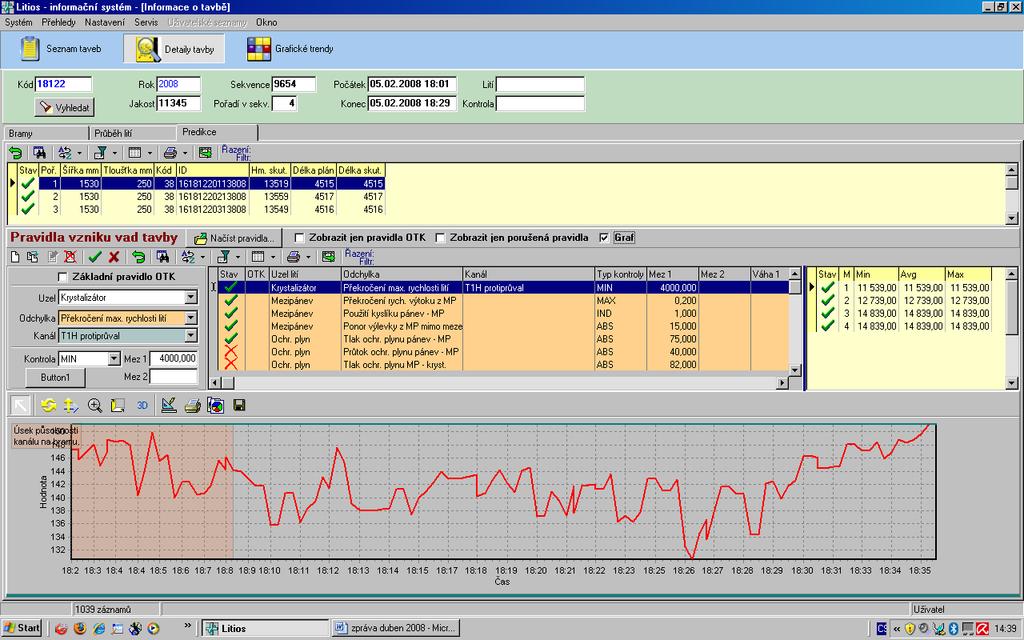Expand sort dropdown arrow in rules toolbar
This screenshot has width=1024, height=640.
click(x=202, y=257)
